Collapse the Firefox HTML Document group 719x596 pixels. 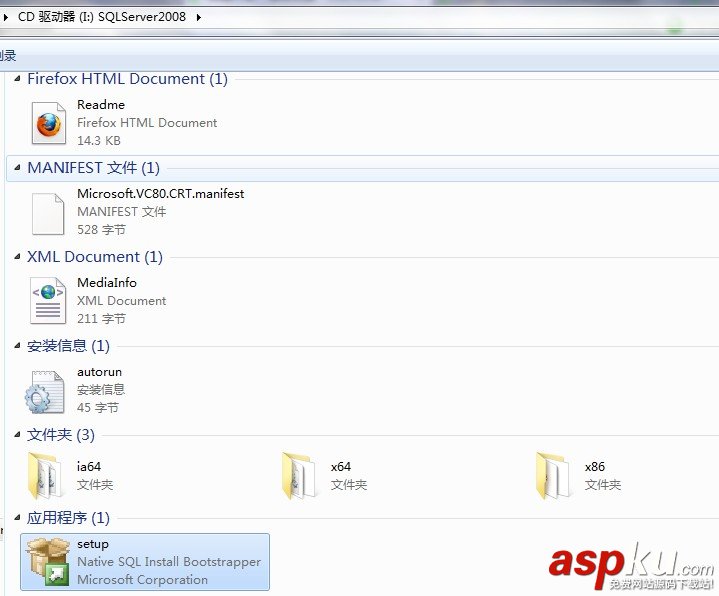17,79
